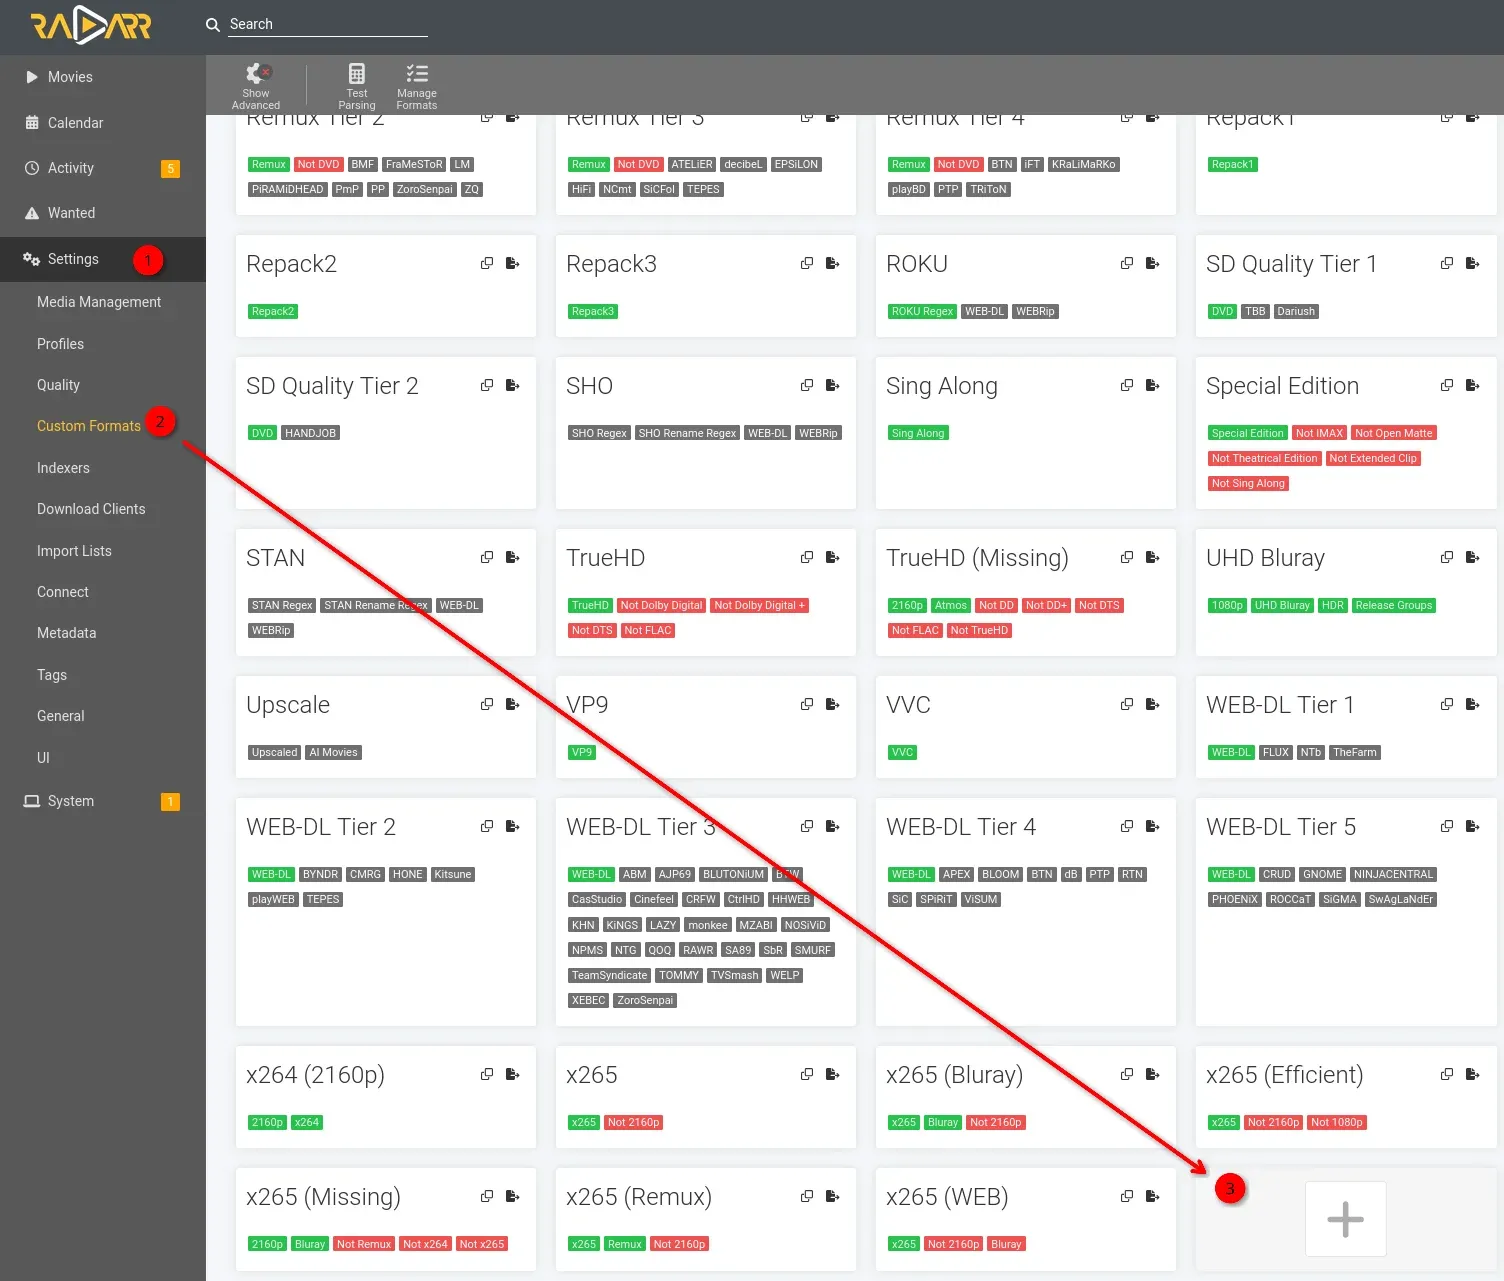
Task: Go to Indexers settings
Action: pos(63,468)
